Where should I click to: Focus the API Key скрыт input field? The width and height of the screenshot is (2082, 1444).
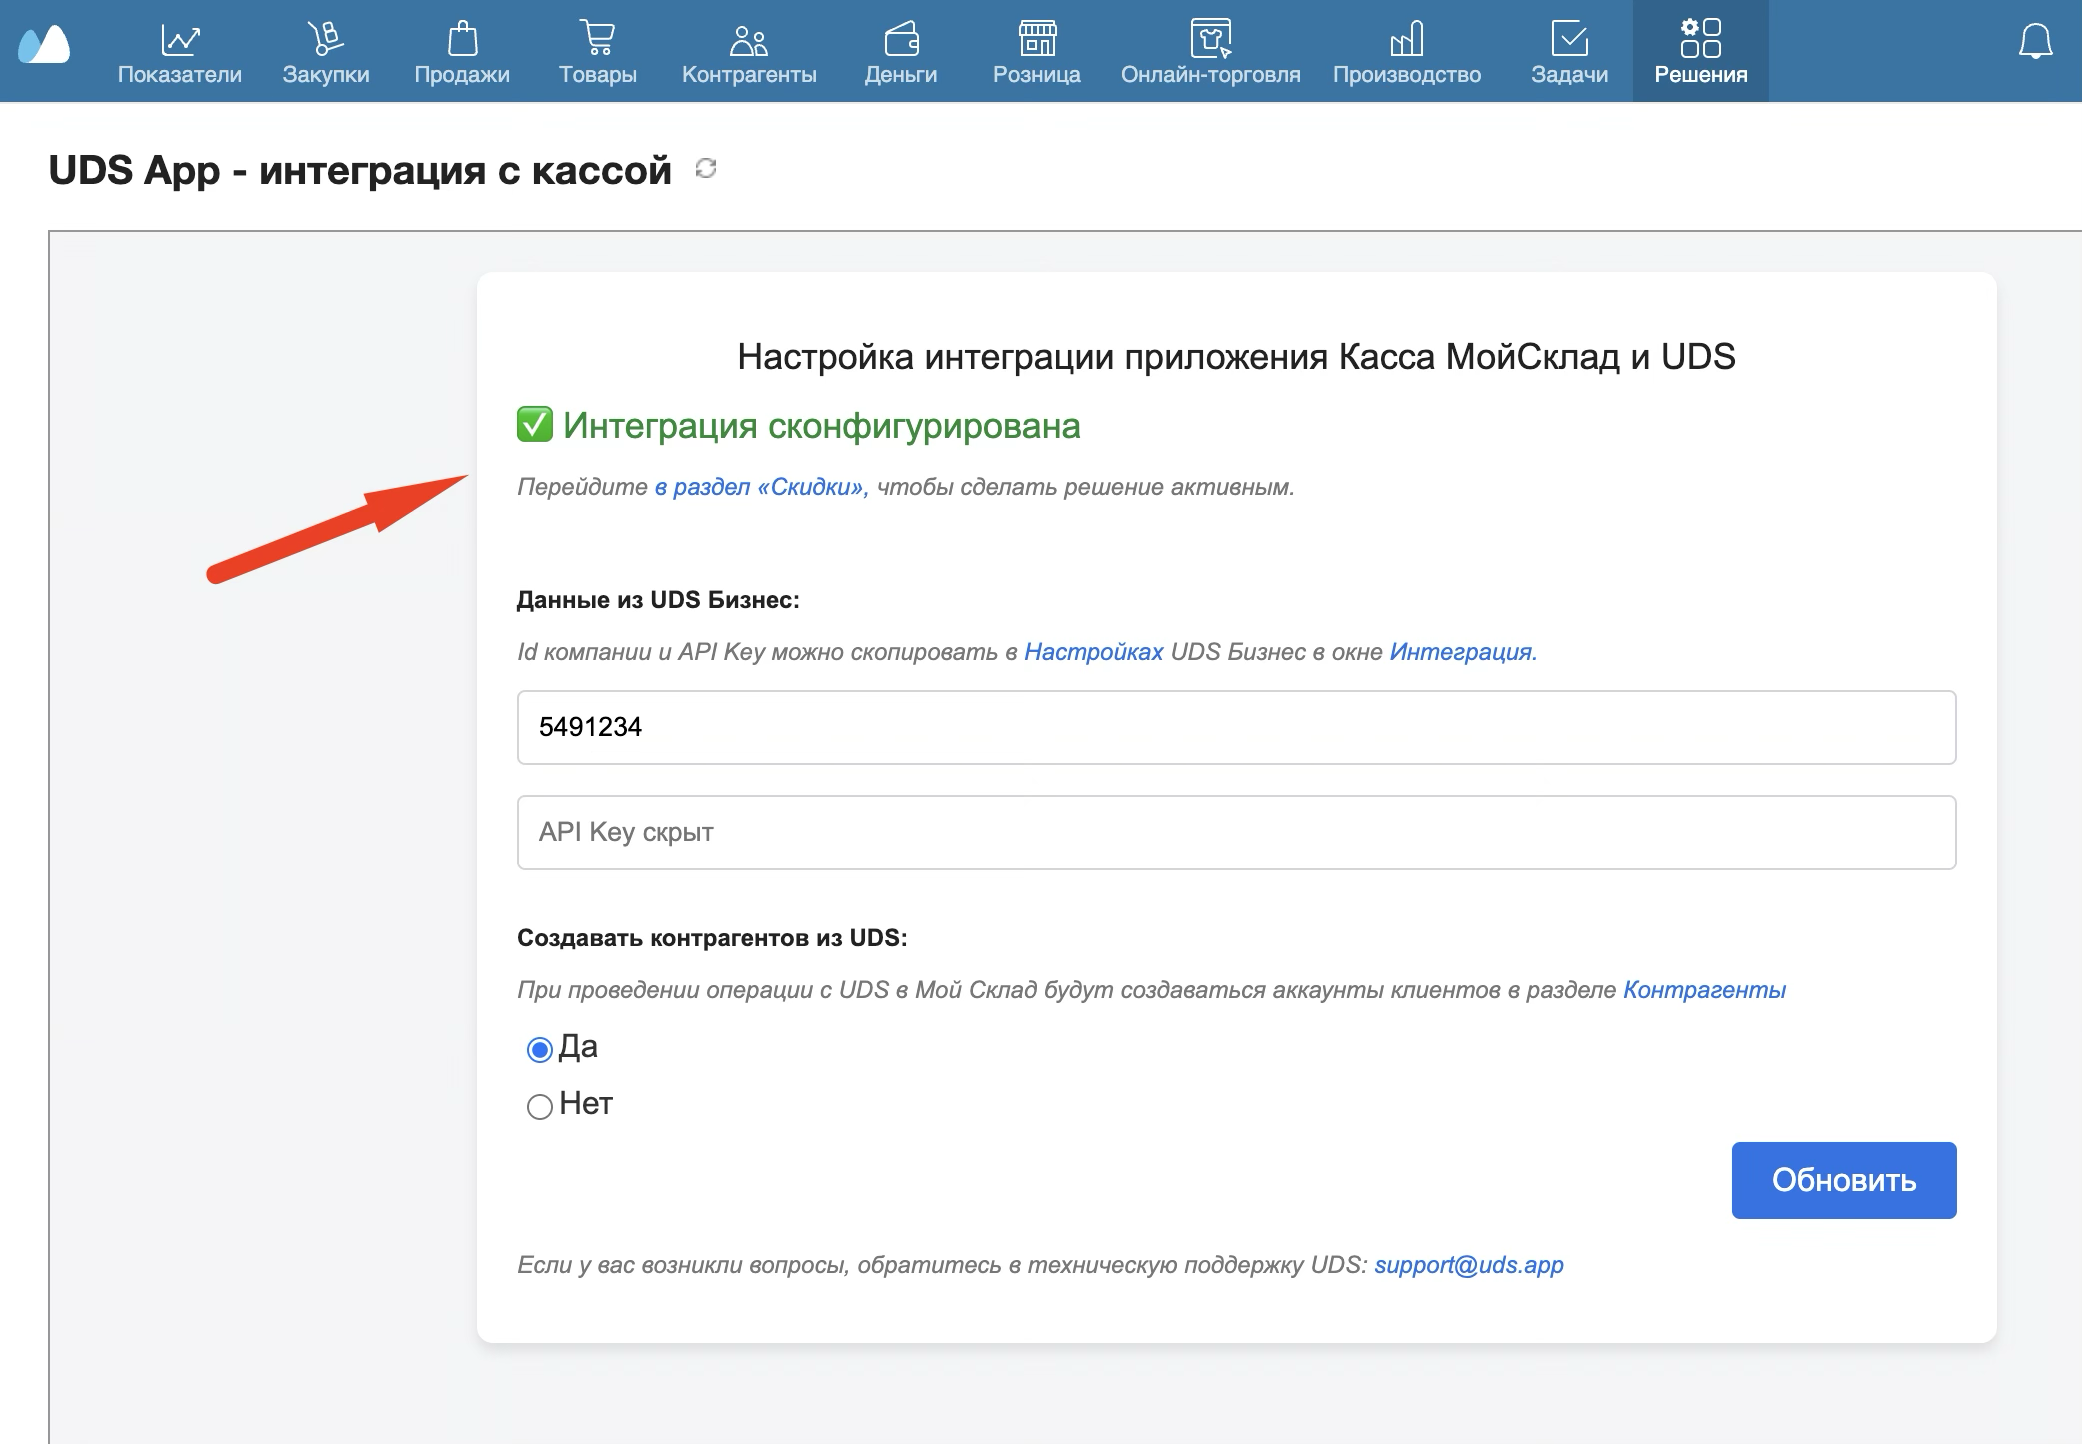point(1236,832)
